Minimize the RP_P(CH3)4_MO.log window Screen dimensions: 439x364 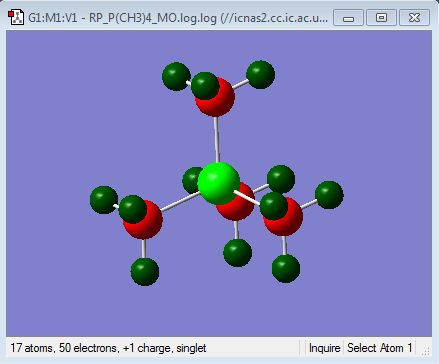click(348, 17)
